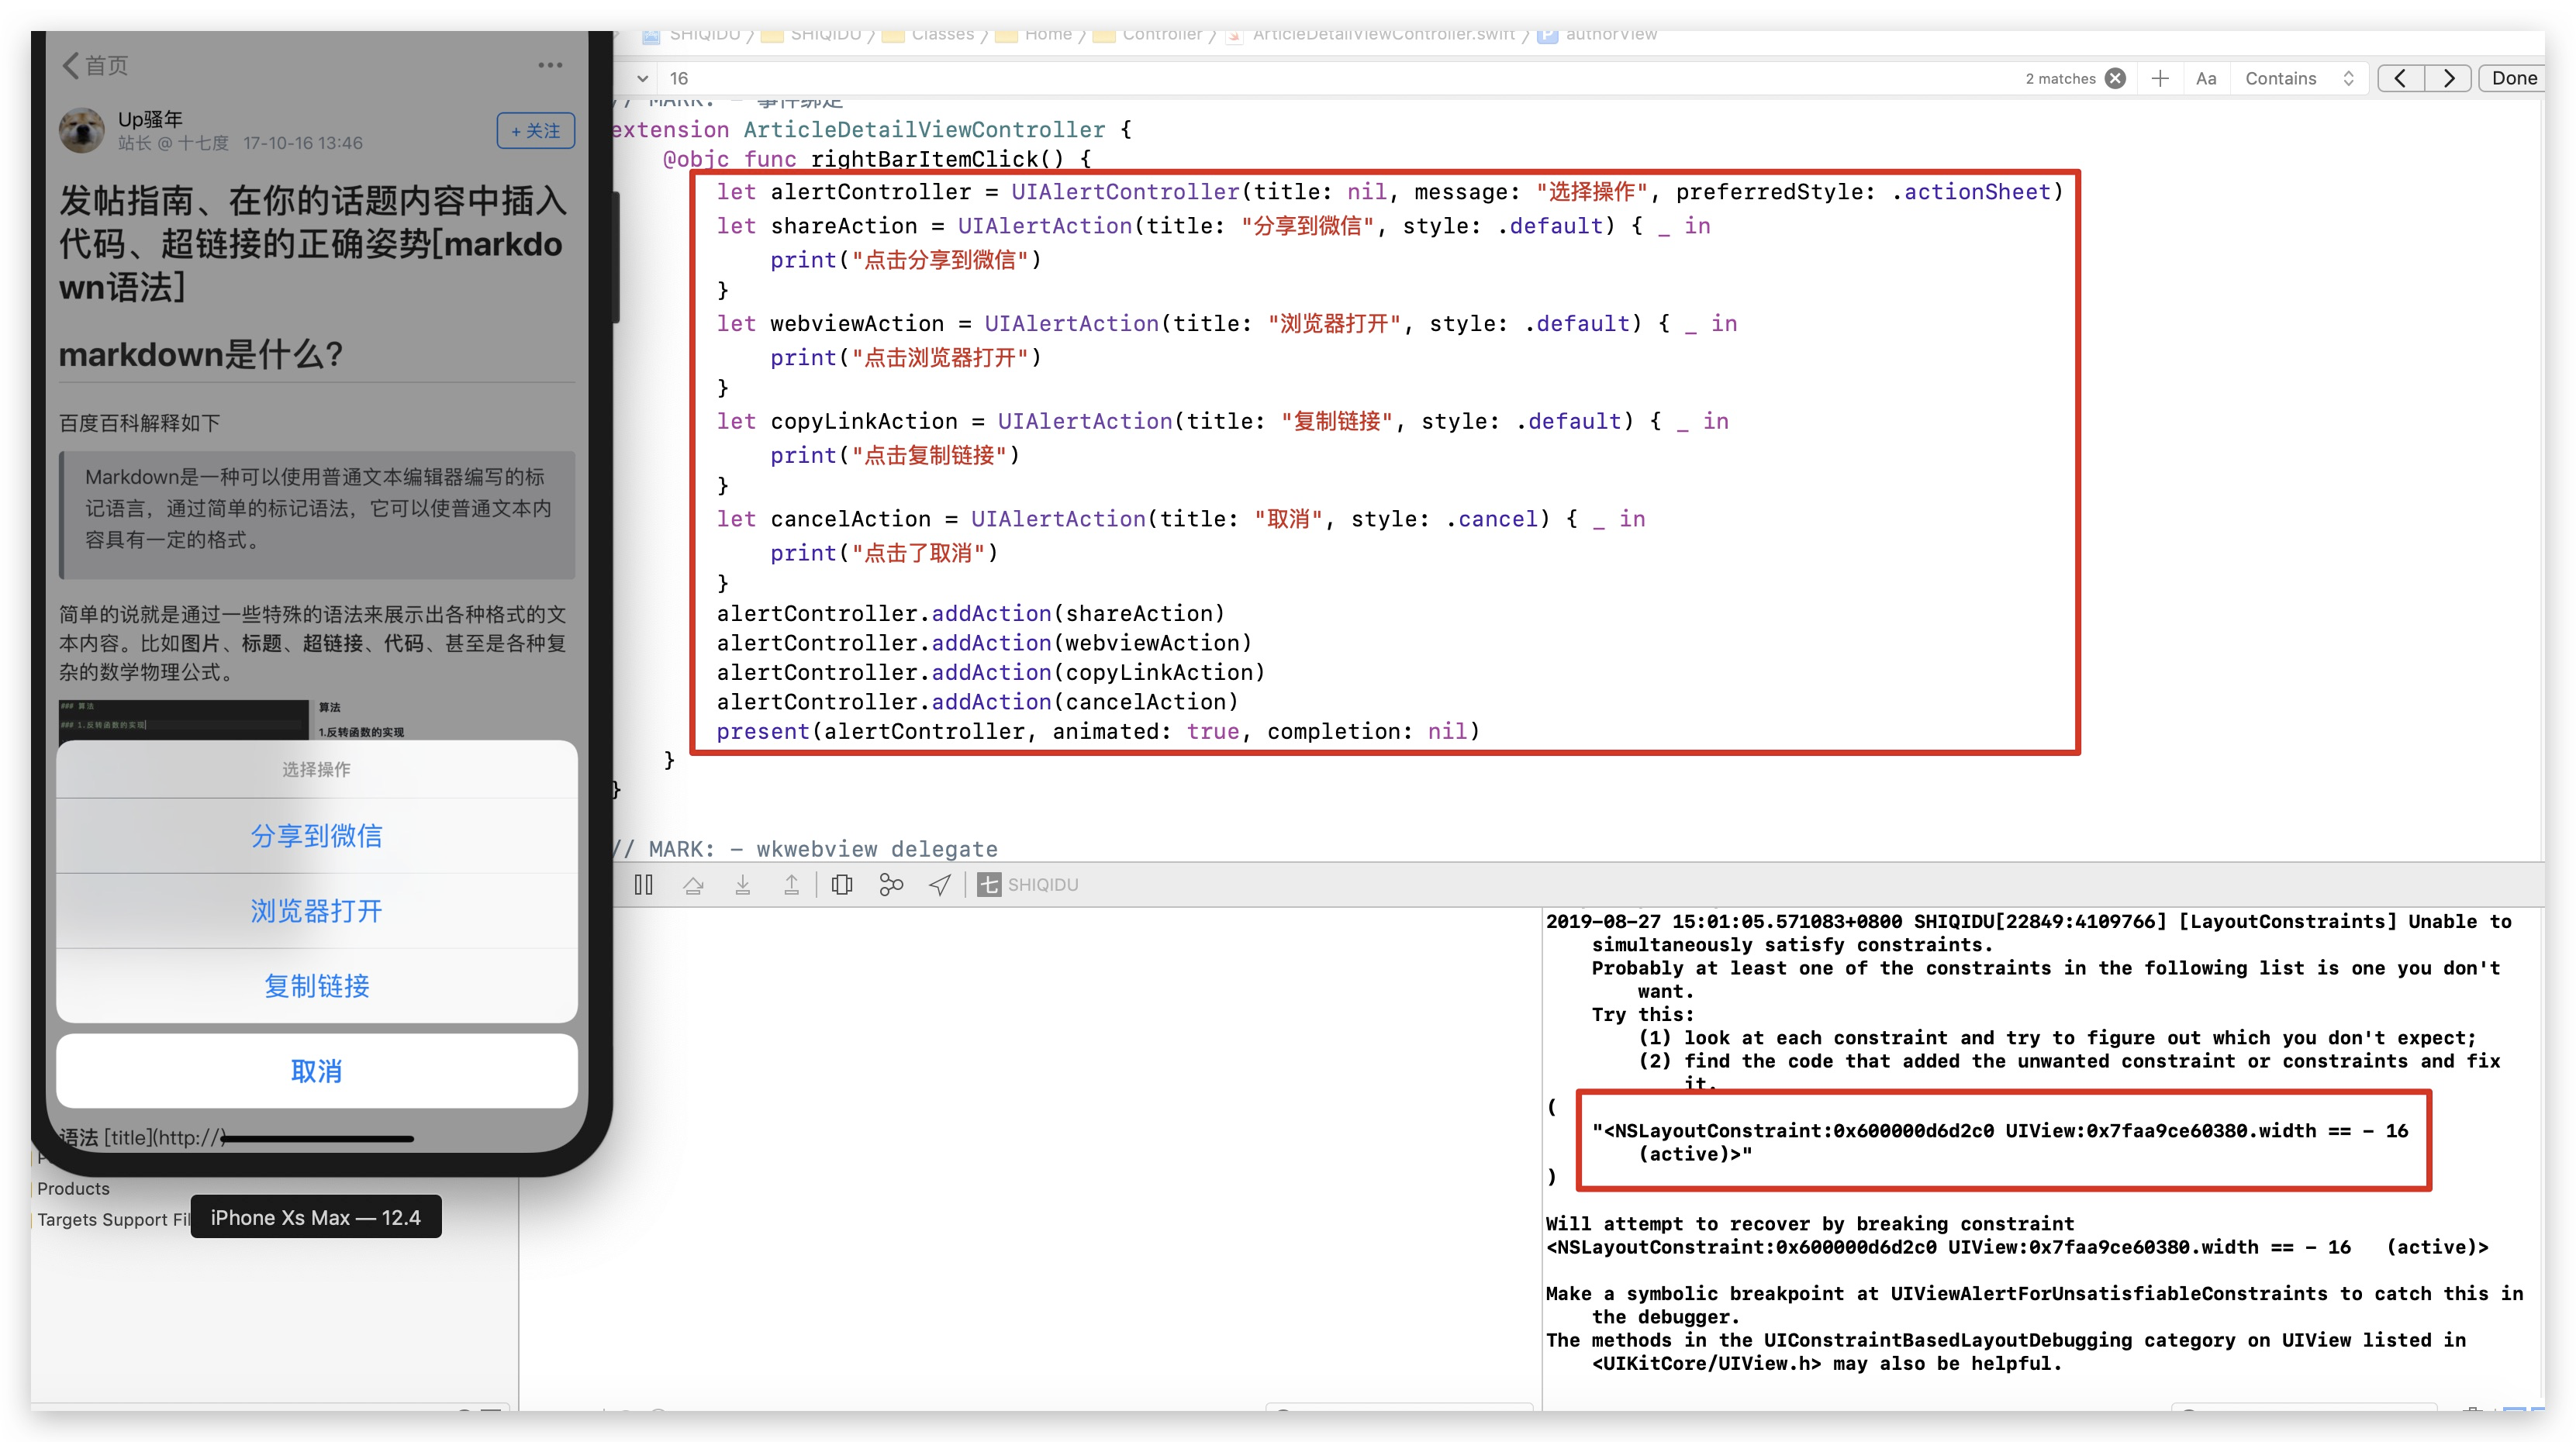The width and height of the screenshot is (2576, 1442).
Task: Click the Step Out debug icon
Action: 791,885
